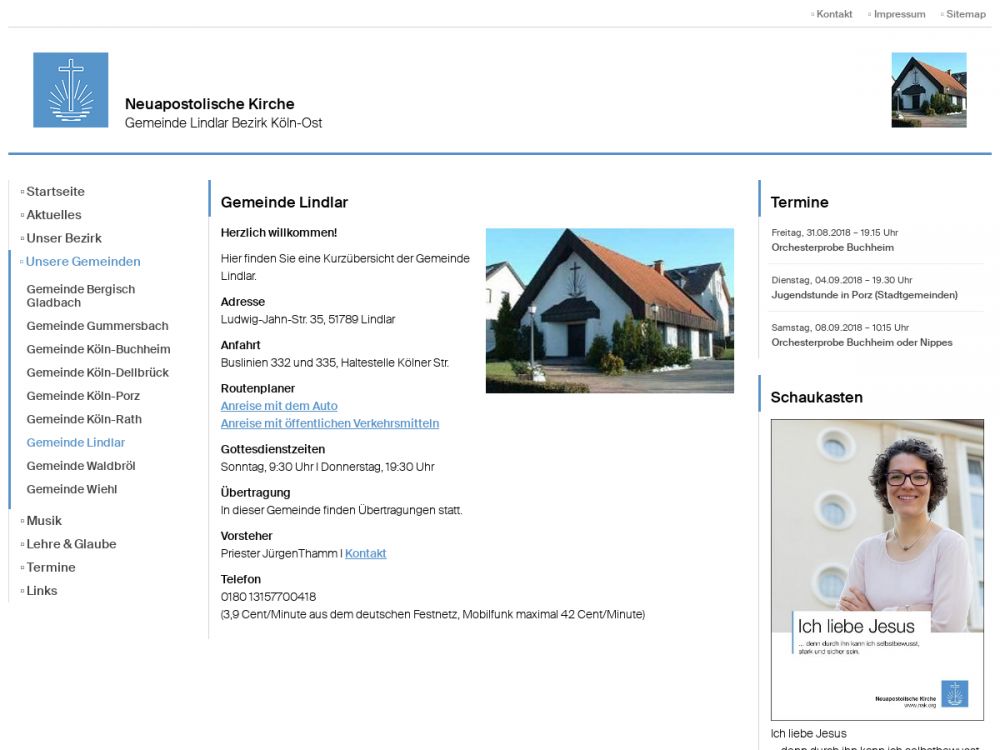Click the Neuapostolische Kirche cross logo
The width and height of the screenshot is (1000, 750).
tap(70, 90)
